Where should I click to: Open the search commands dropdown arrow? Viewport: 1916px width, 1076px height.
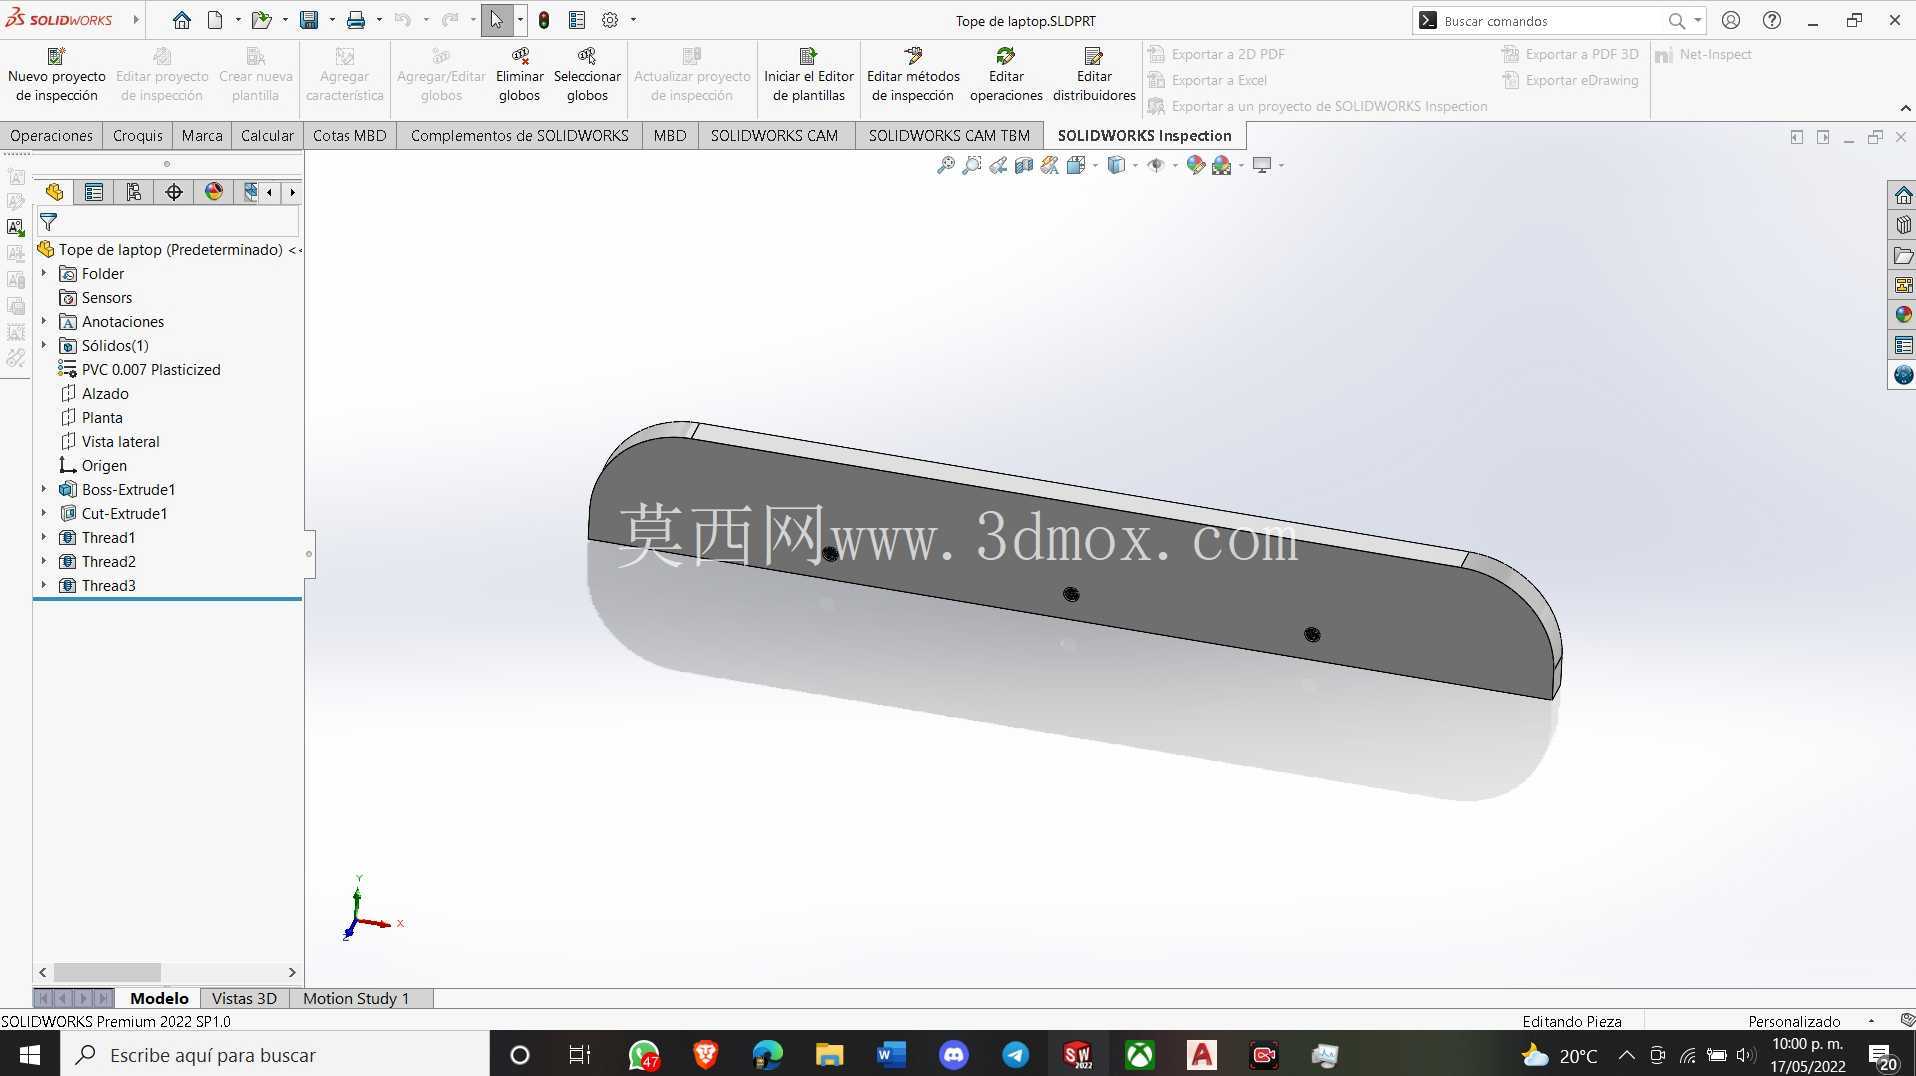1697,20
